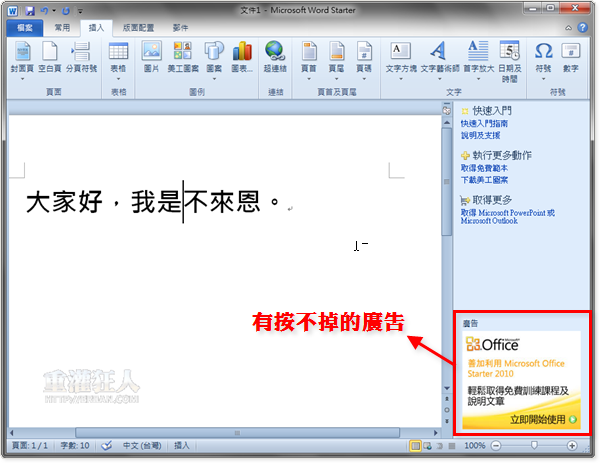
Task: Switch to the 版面配置 tab
Action: [140, 29]
